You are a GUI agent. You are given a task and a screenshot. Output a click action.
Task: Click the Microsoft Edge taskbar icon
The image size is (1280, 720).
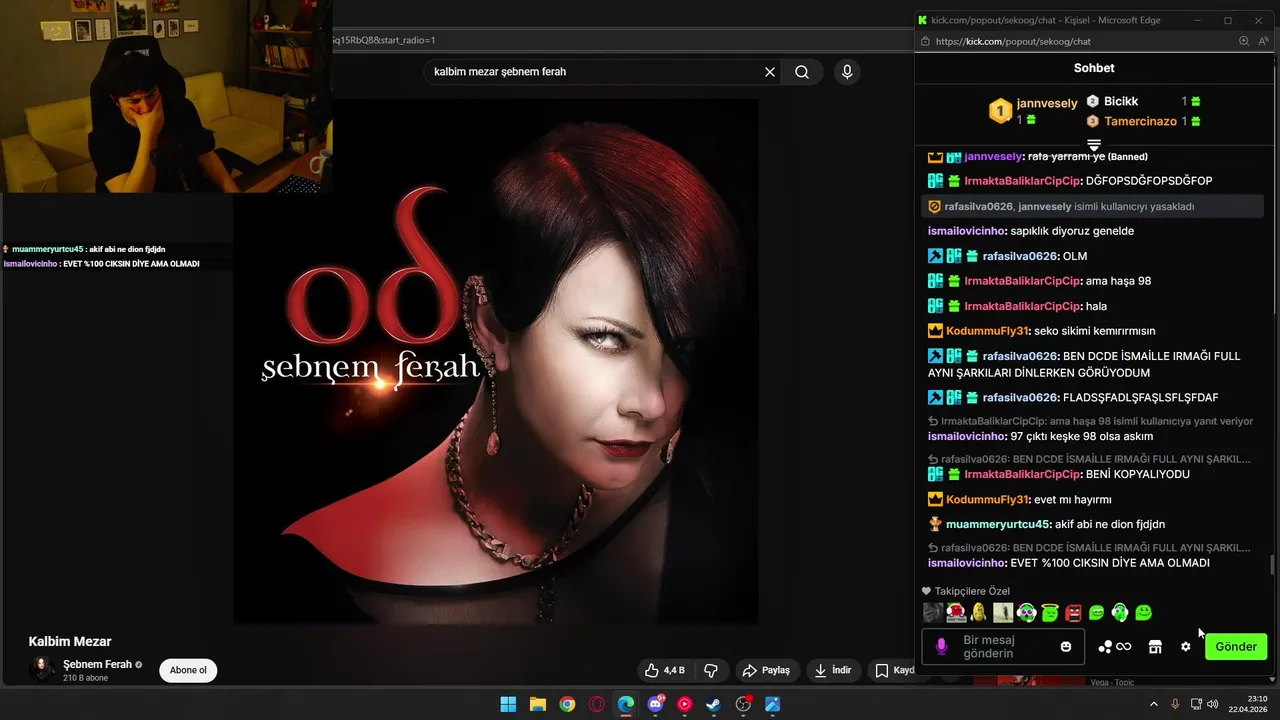(626, 704)
